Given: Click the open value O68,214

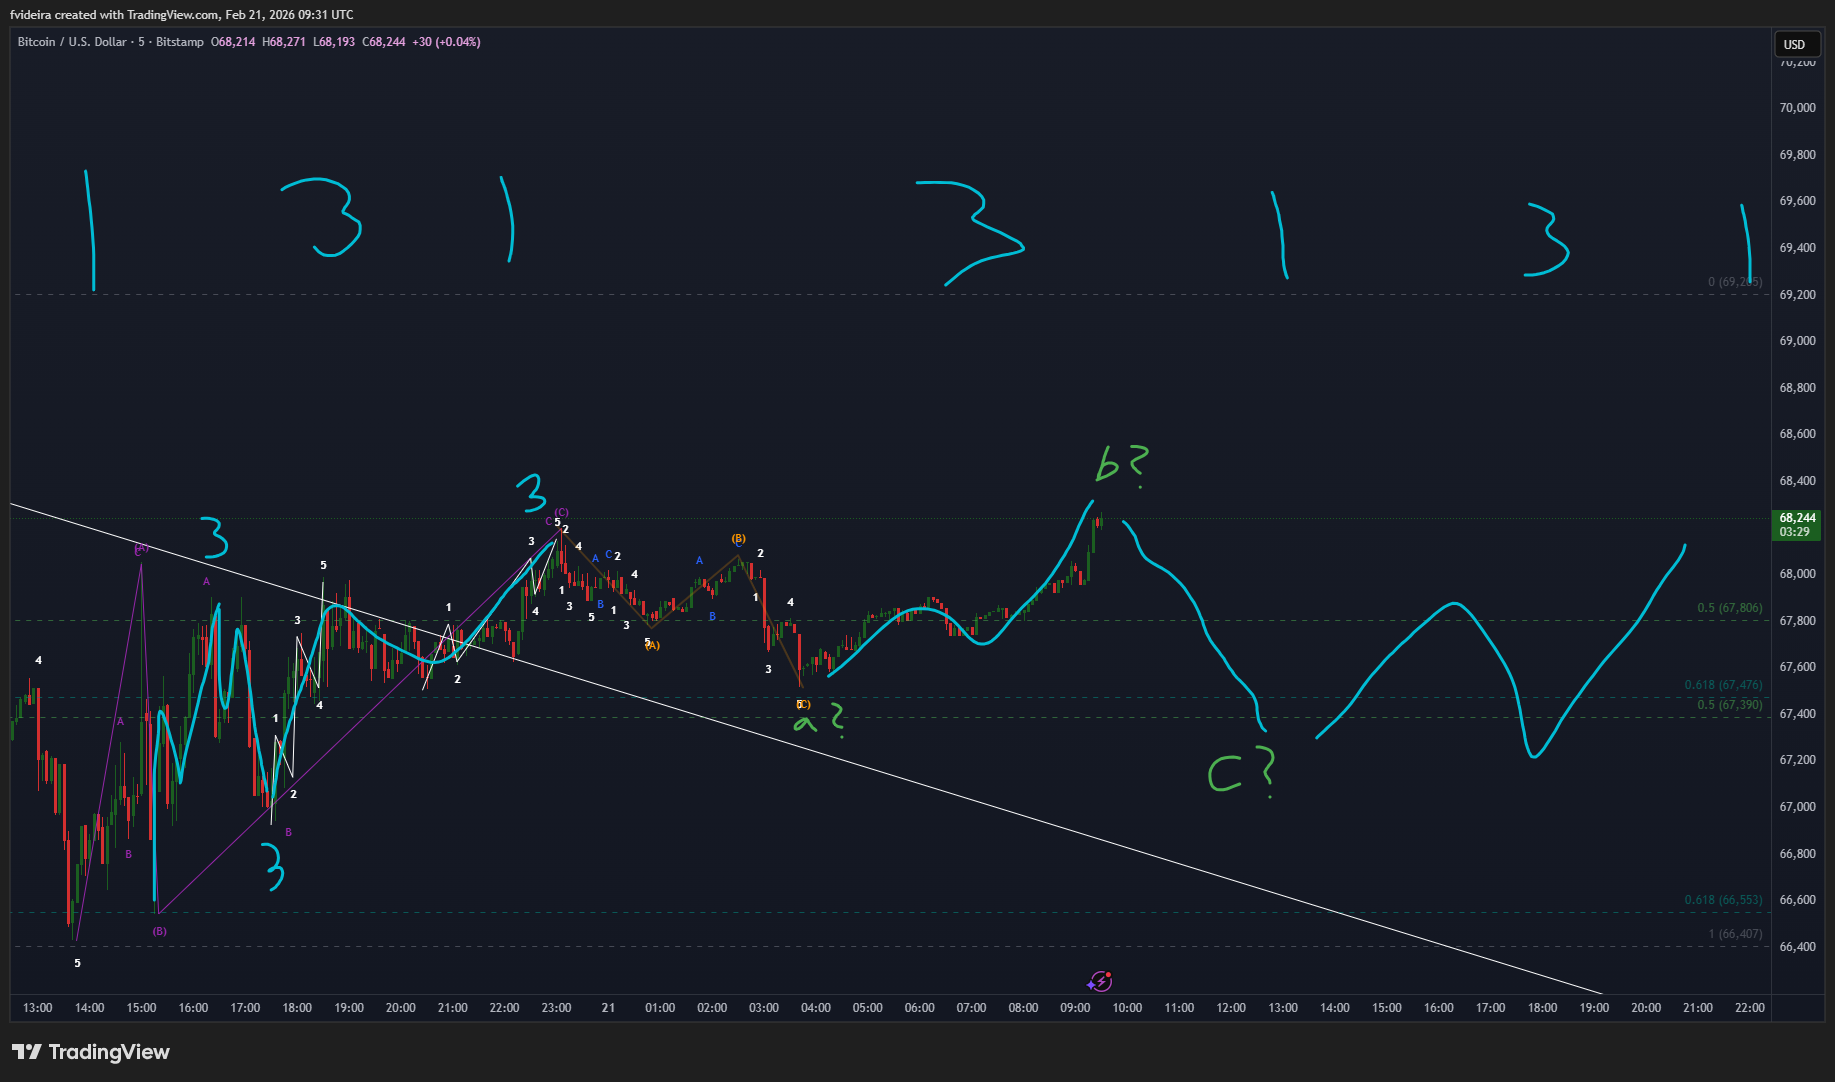Looking at the screenshot, I should [x=233, y=42].
